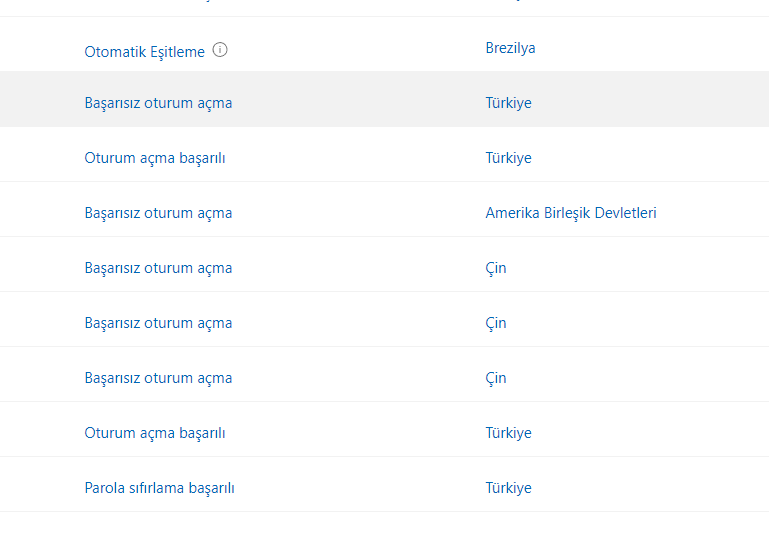The image size is (769, 550).
Task: Click the topmost Çin location label
Action: click(496, 268)
